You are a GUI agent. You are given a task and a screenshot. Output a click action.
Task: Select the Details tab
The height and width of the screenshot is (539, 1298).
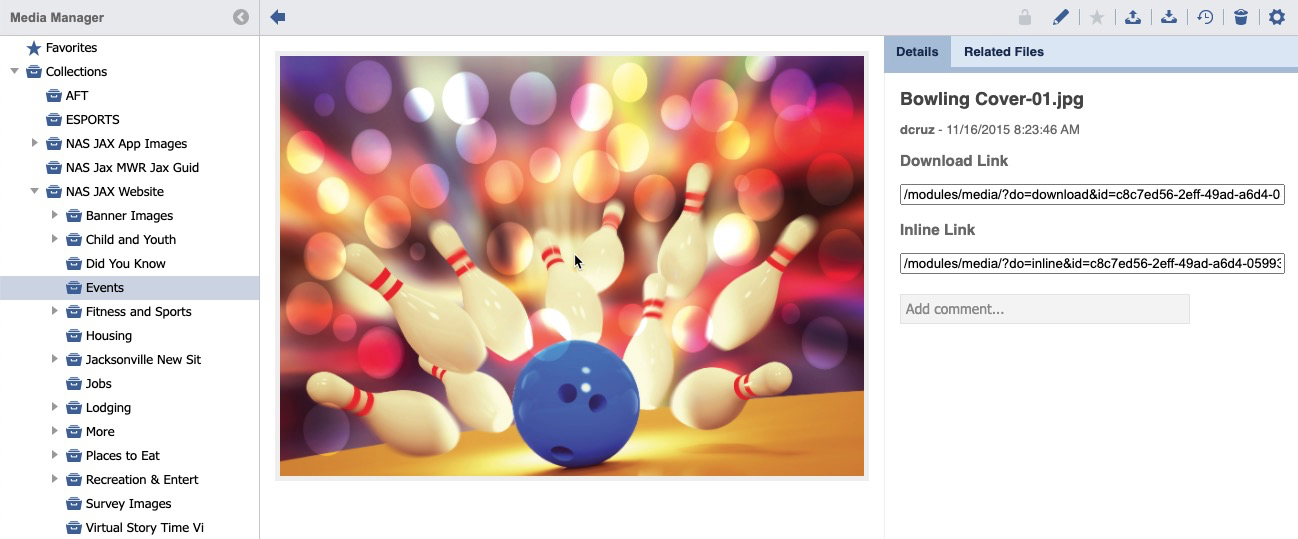(917, 52)
